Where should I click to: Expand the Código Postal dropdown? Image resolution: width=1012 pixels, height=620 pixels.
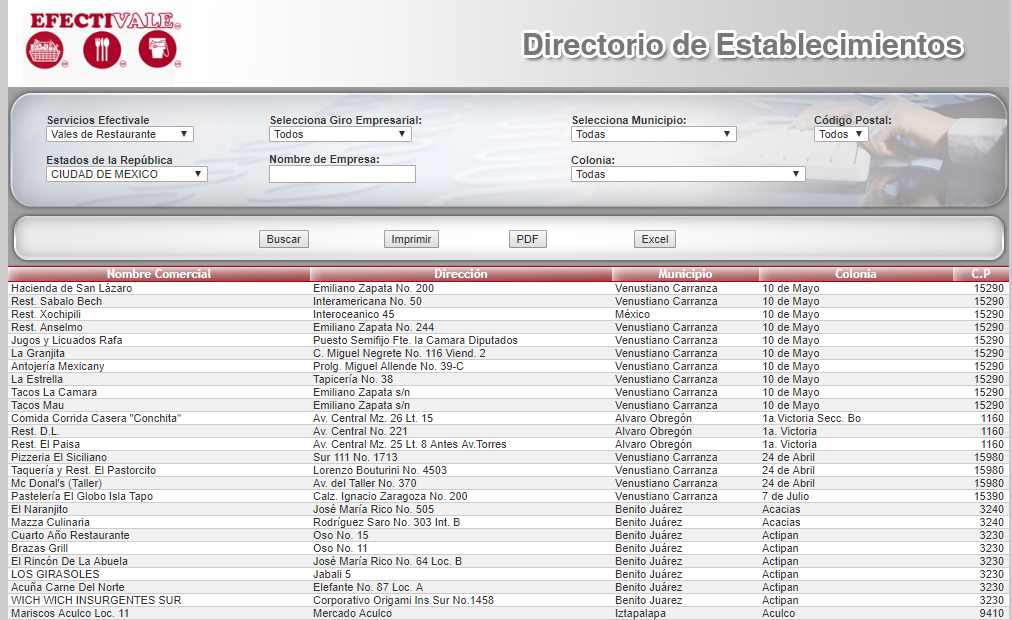(840, 134)
